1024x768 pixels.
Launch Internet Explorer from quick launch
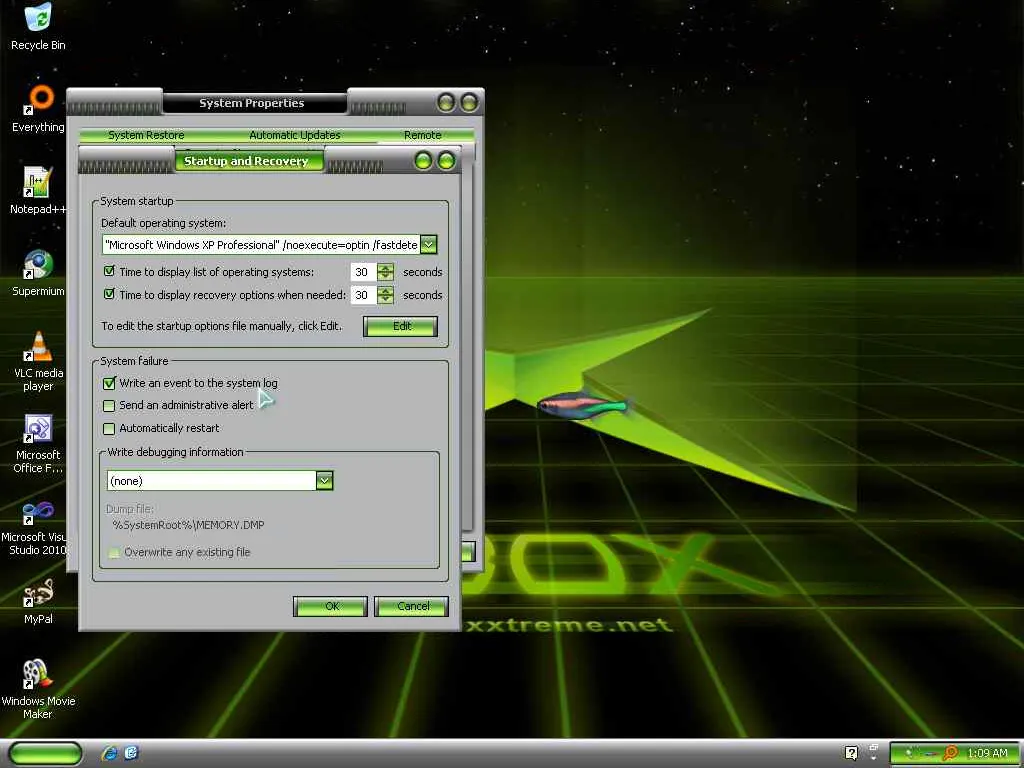(109, 753)
